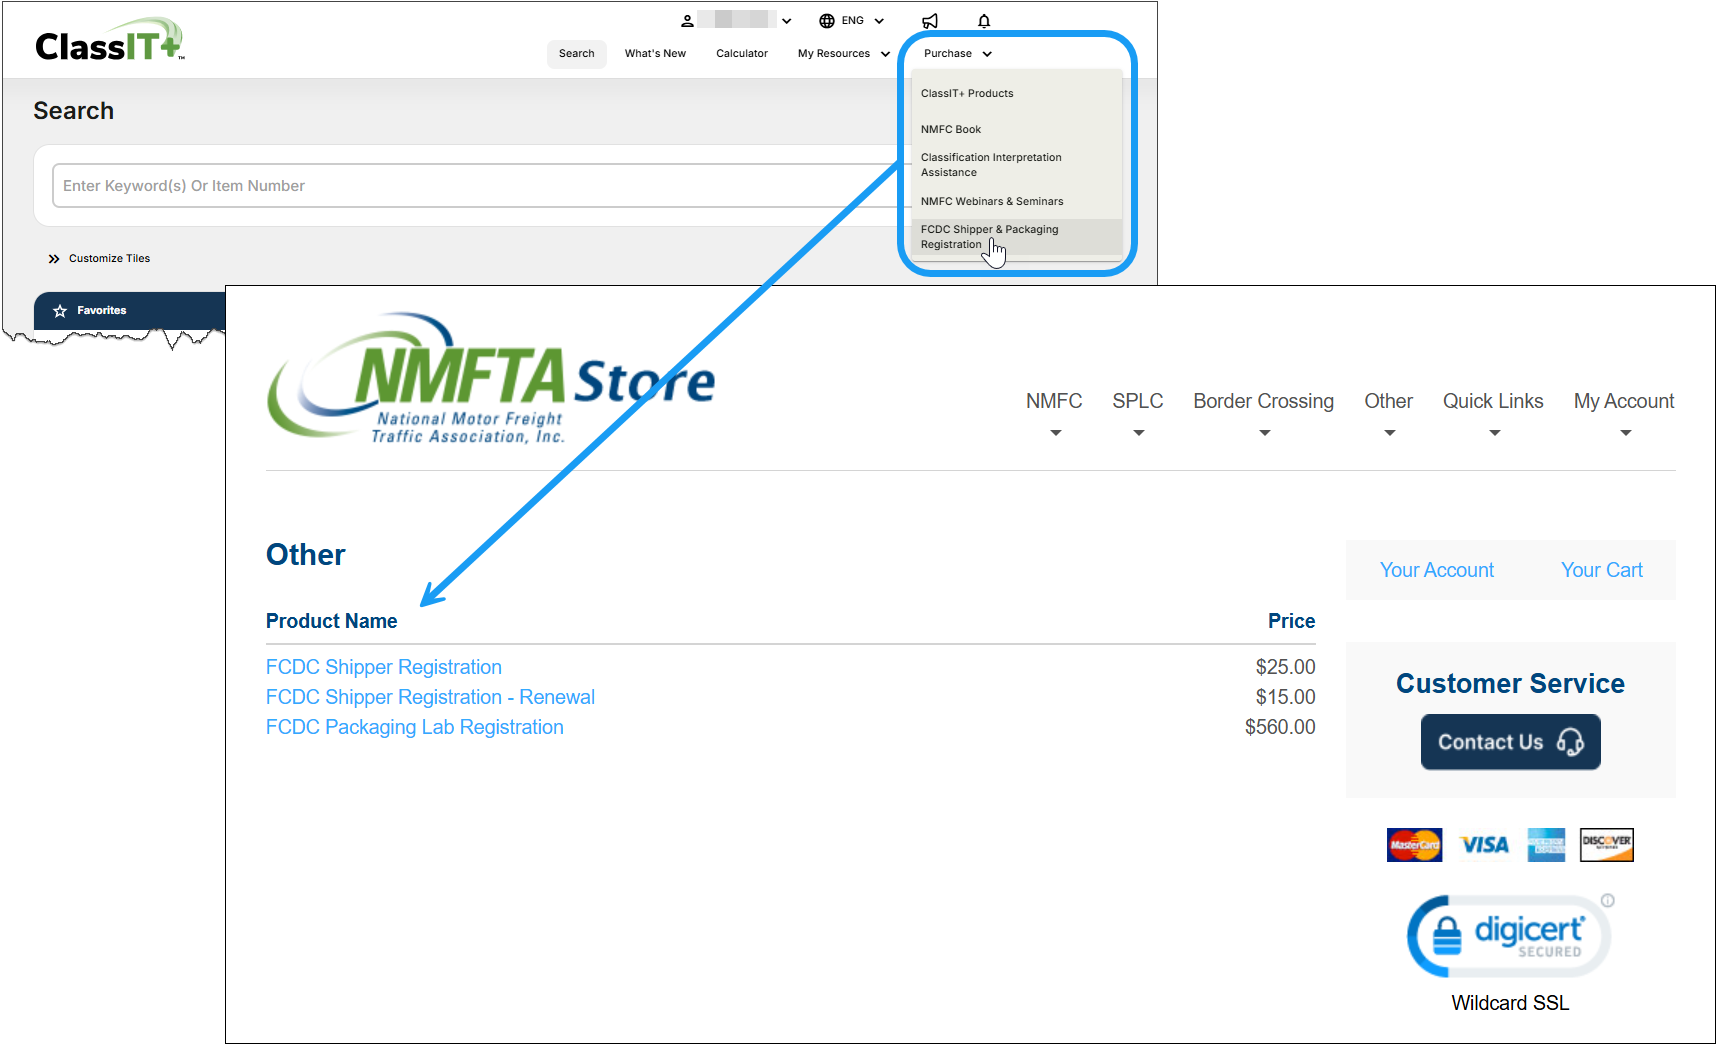1716x1044 pixels.
Task: Click the Discover card icon
Action: 1606,844
